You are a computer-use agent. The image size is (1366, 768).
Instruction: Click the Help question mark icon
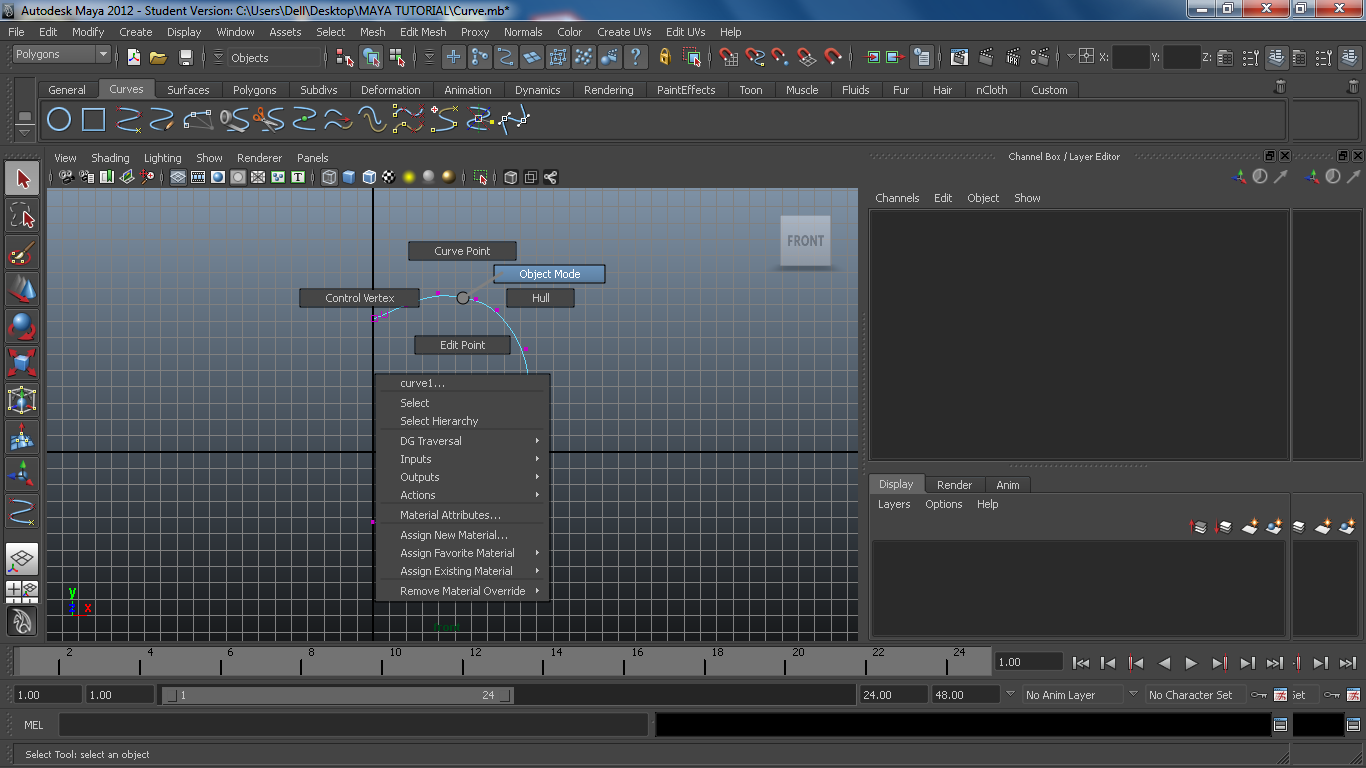tap(635, 57)
